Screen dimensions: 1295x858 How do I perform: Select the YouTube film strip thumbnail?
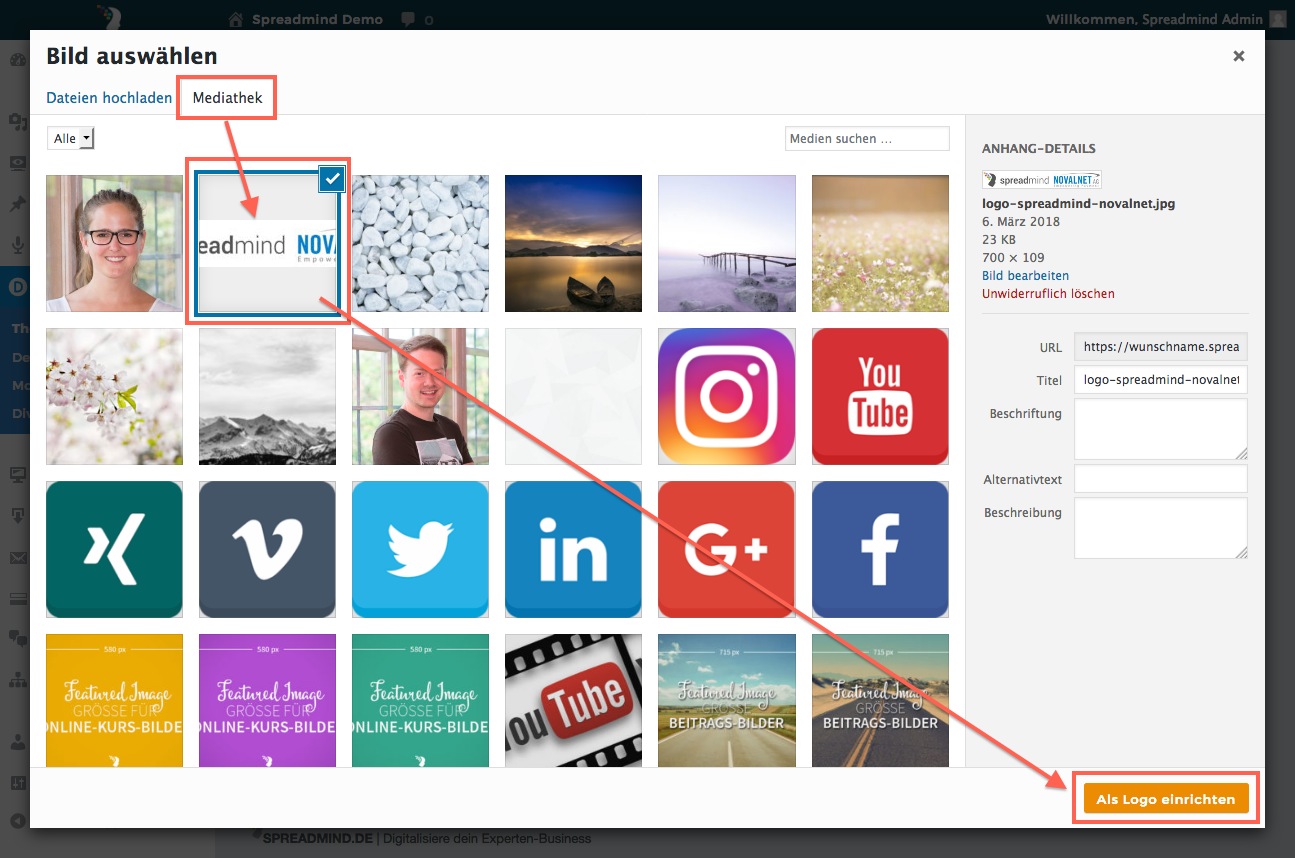(574, 701)
